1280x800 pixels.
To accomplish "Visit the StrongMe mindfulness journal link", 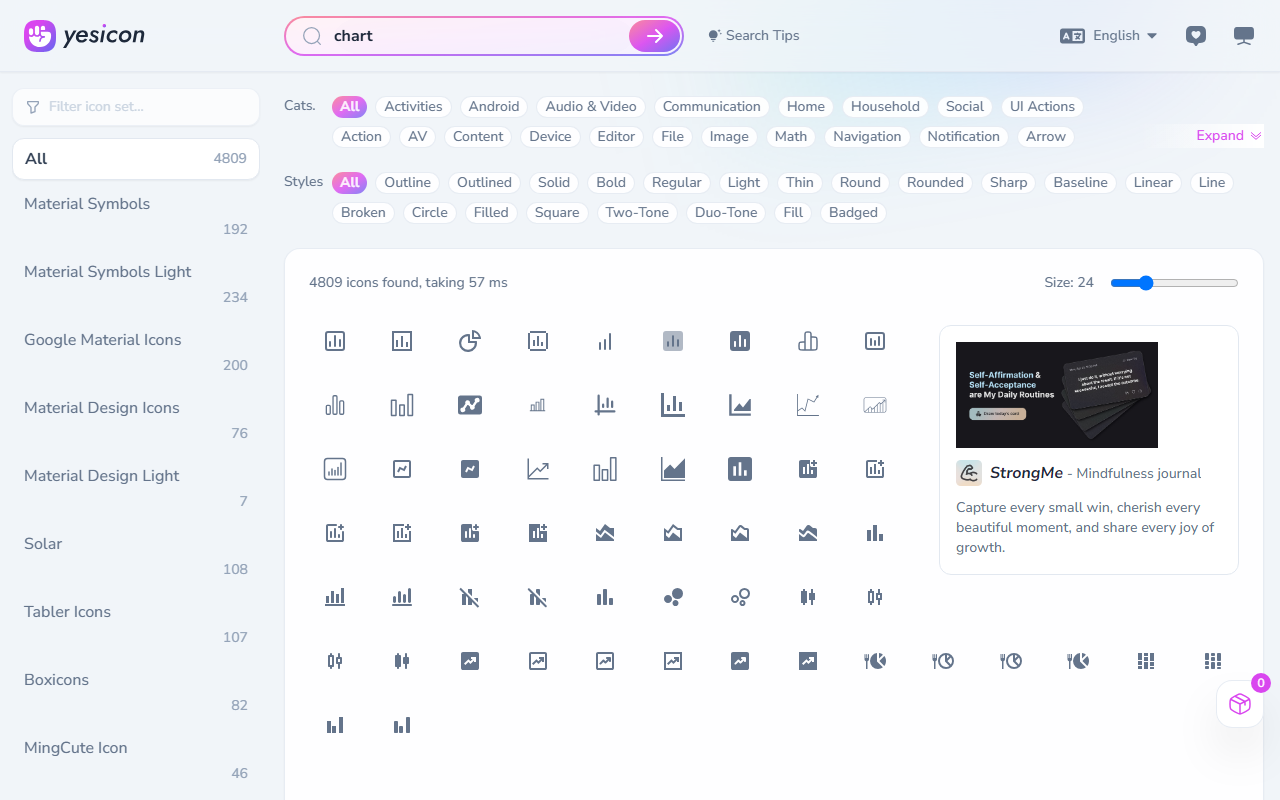I will click(x=1095, y=473).
